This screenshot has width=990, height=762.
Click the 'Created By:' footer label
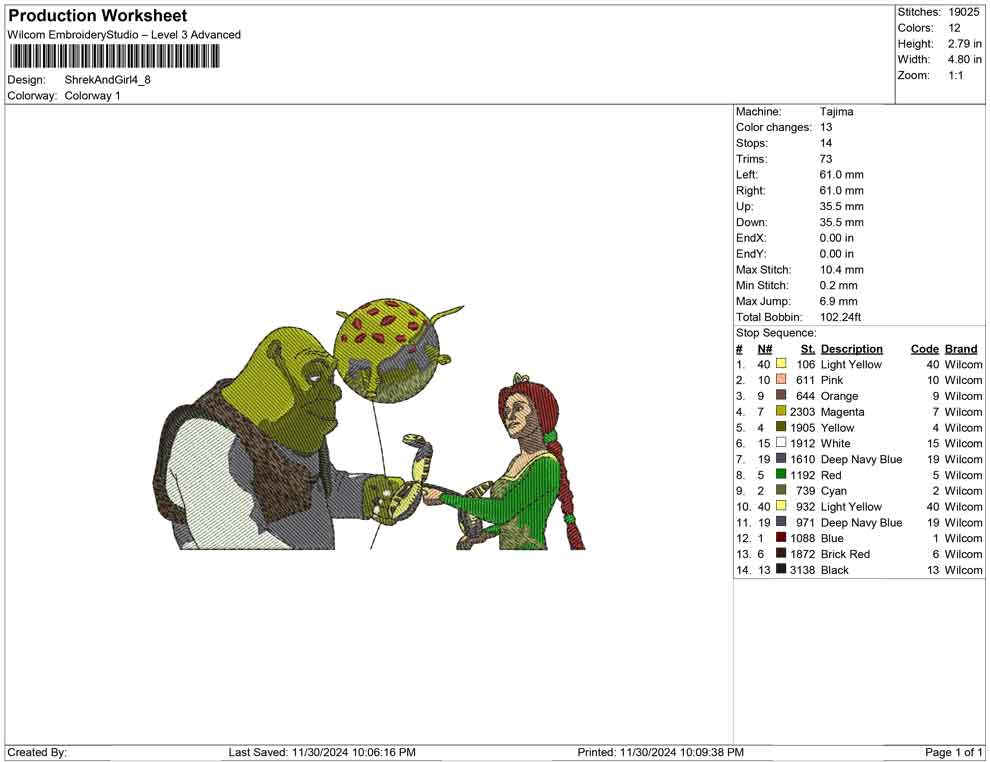click(x=37, y=752)
